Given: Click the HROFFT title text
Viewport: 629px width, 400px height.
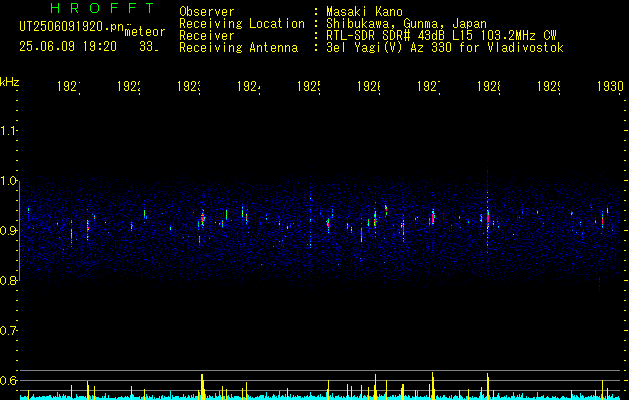Looking at the screenshot, I should click(103, 8).
